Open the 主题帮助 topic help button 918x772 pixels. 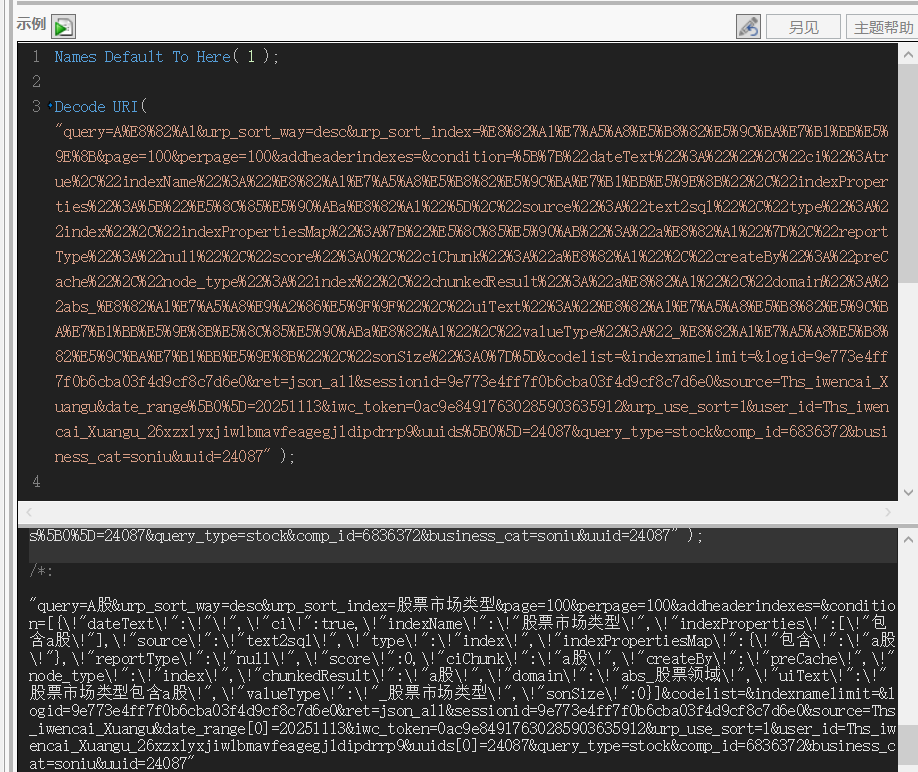pyautogui.click(x=883, y=27)
